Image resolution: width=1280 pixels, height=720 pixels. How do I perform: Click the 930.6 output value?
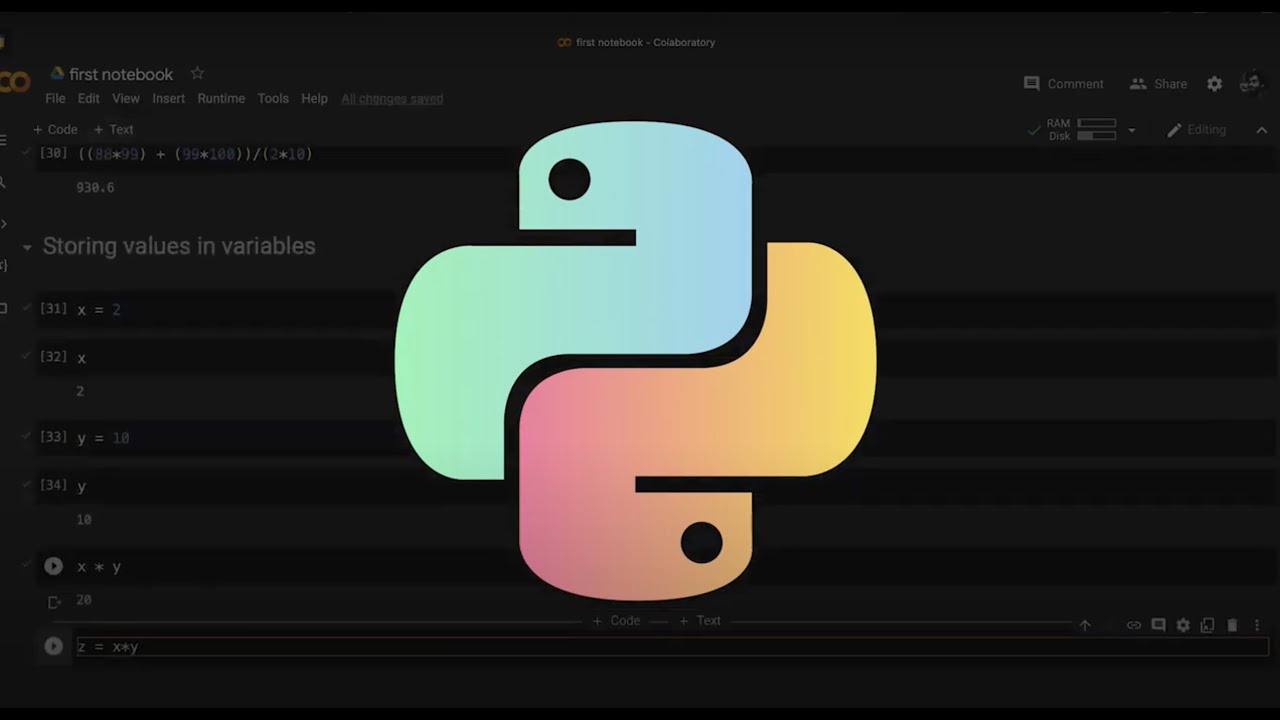[x=95, y=187]
